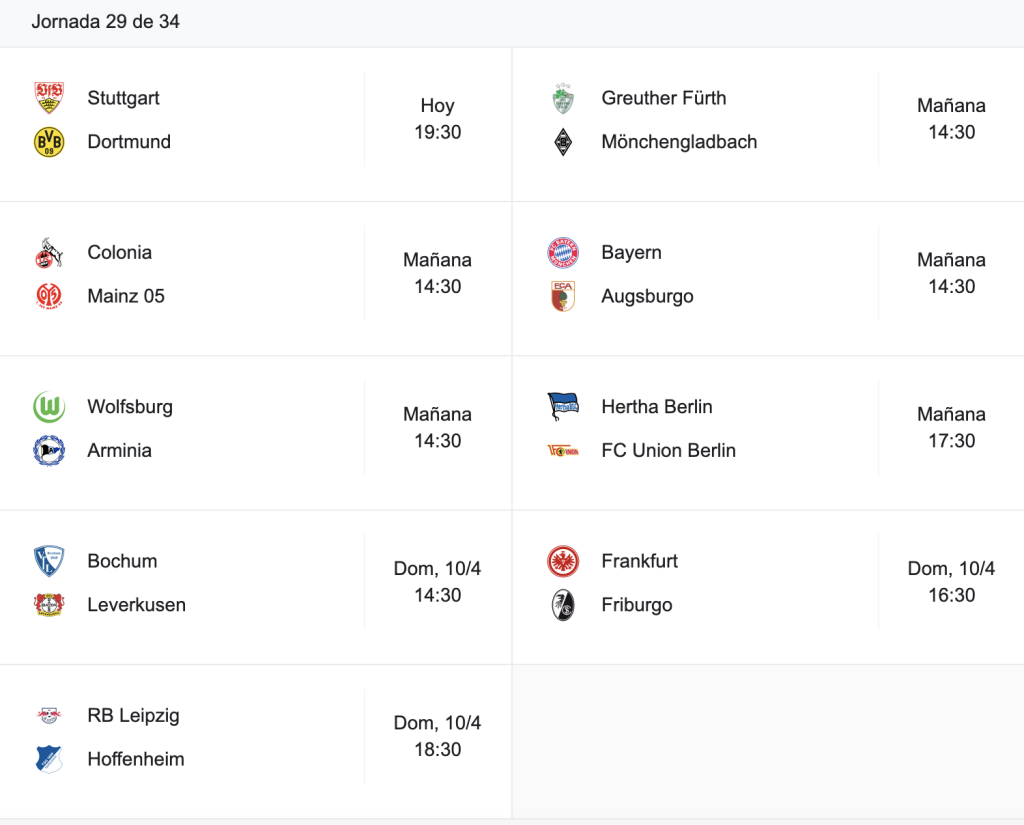
Task: Select the Leverkusen team logo
Action: click(49, 605)
